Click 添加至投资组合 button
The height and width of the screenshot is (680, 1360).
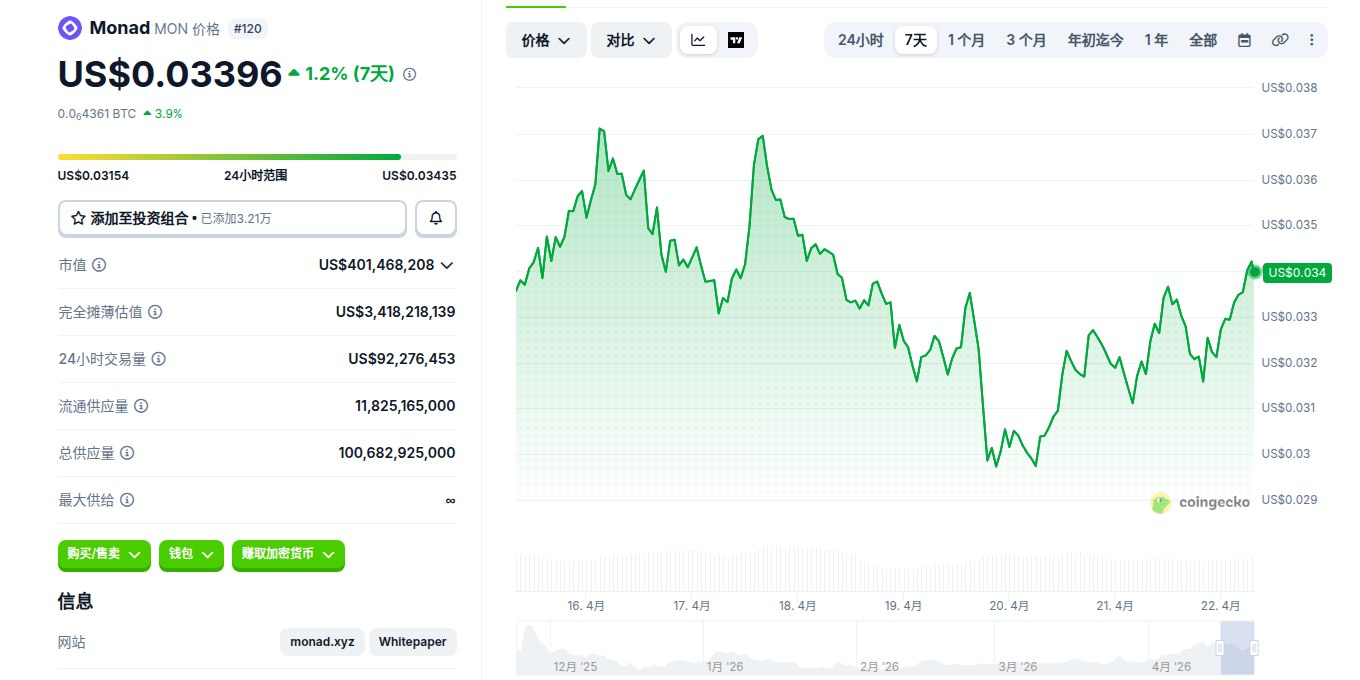pos(232,218)
